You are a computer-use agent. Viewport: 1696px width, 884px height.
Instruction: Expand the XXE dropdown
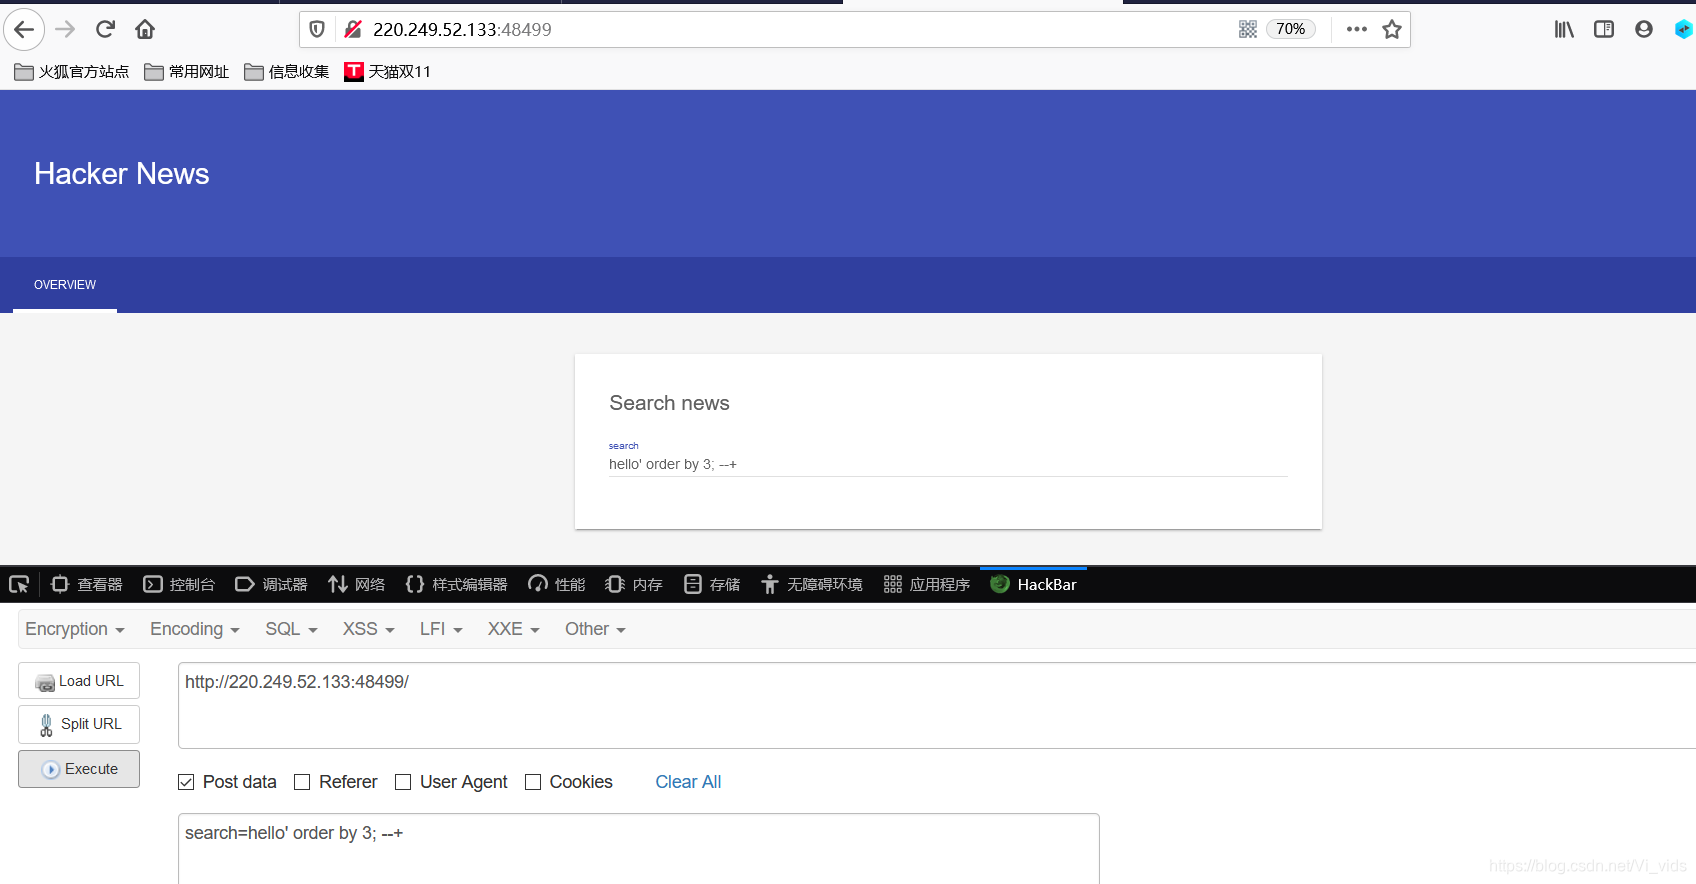coord(514,629)
